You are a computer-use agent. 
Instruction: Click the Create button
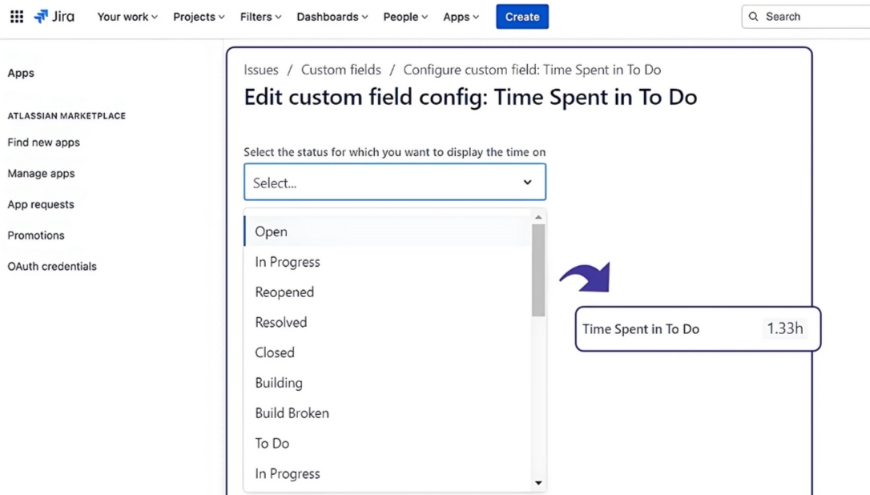click(522, 17)
